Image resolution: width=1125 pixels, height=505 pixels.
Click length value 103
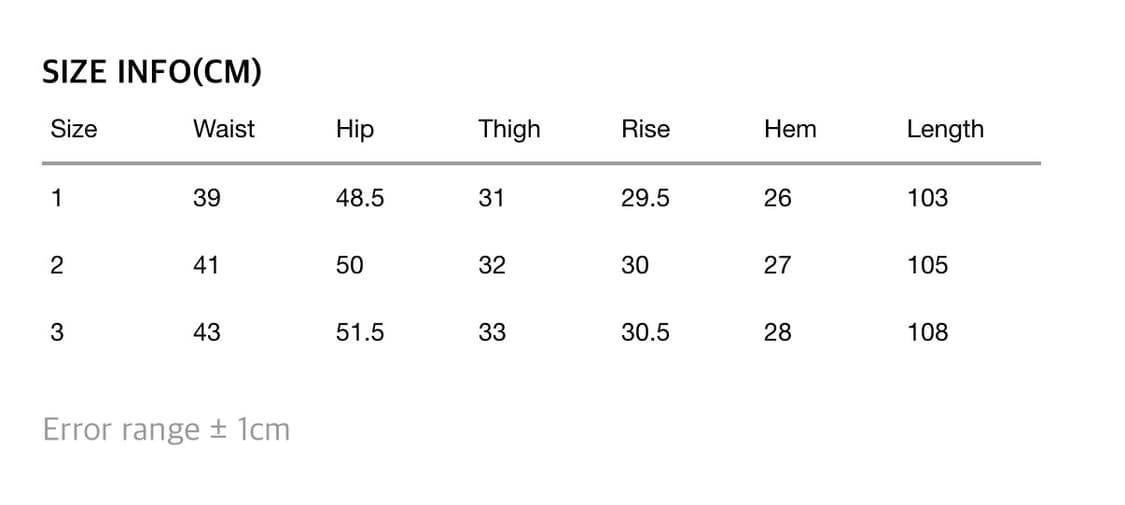(x=927, y=198)
